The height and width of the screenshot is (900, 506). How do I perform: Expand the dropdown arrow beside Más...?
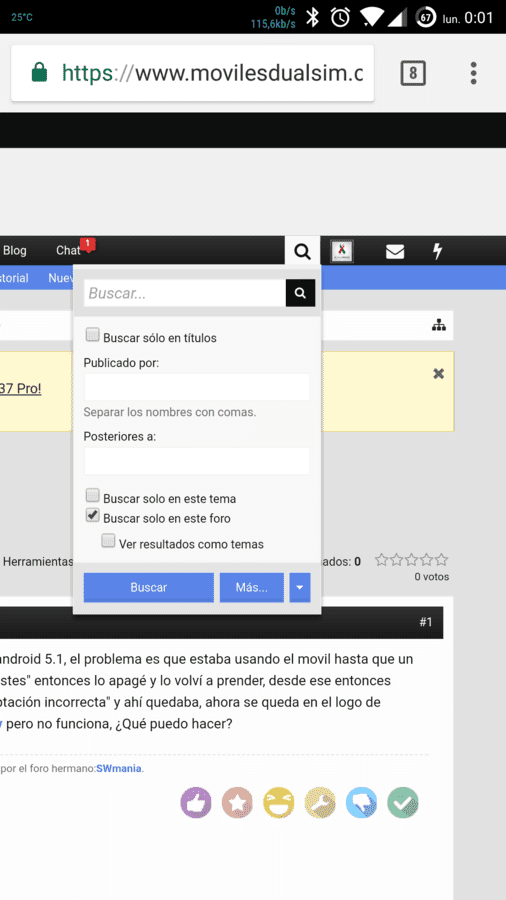(300, 588)
